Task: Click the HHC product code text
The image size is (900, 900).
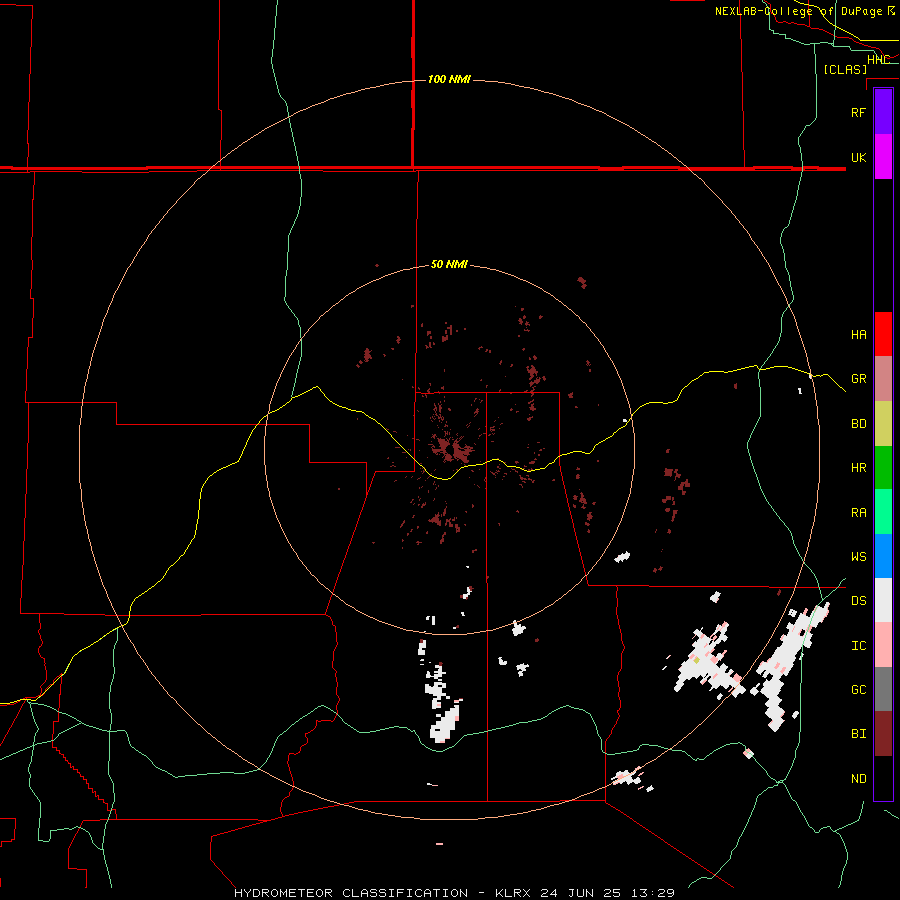Action: pyautogui.click(x=878, y=59)
